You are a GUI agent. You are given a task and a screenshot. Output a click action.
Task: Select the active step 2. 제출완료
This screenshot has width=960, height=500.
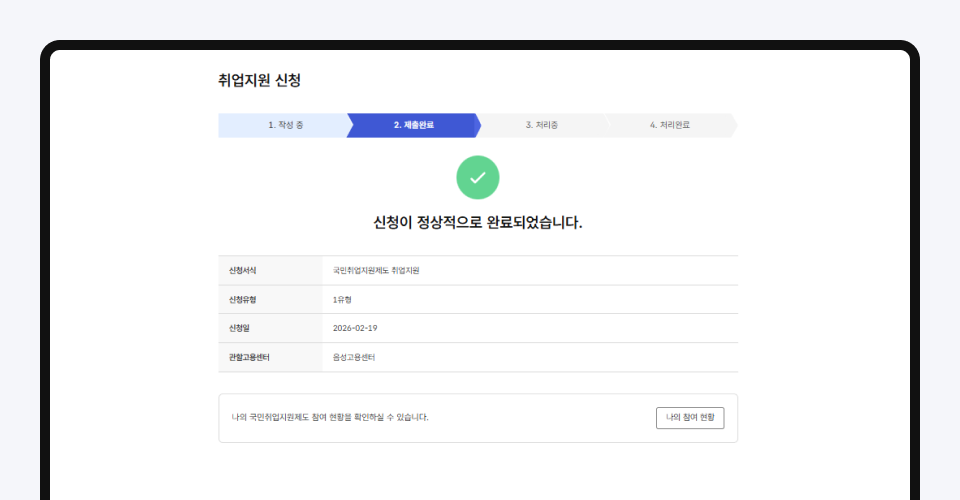click(413, 125)
